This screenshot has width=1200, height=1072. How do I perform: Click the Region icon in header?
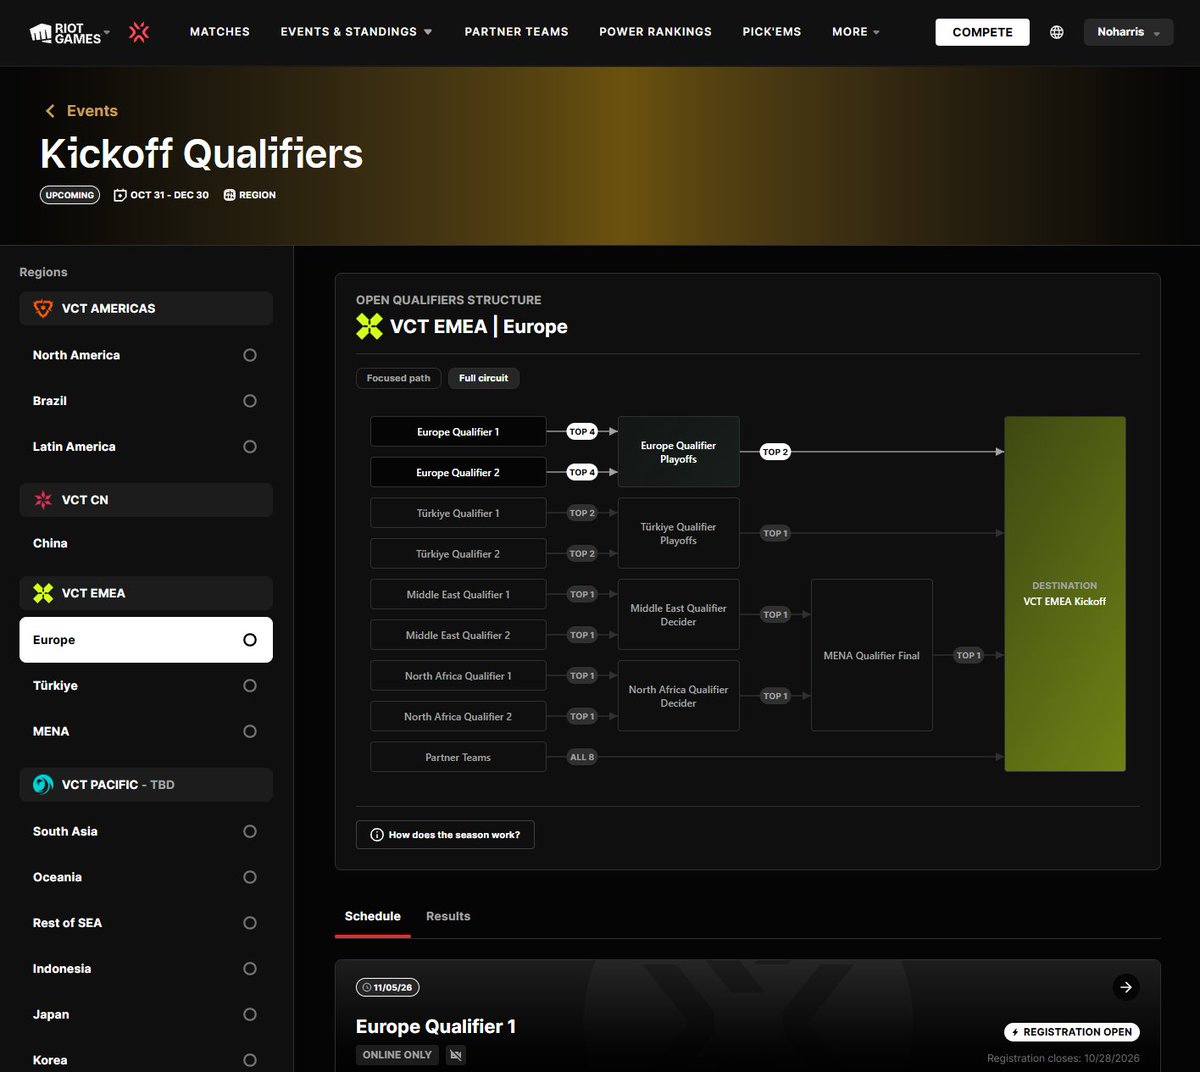229,195
